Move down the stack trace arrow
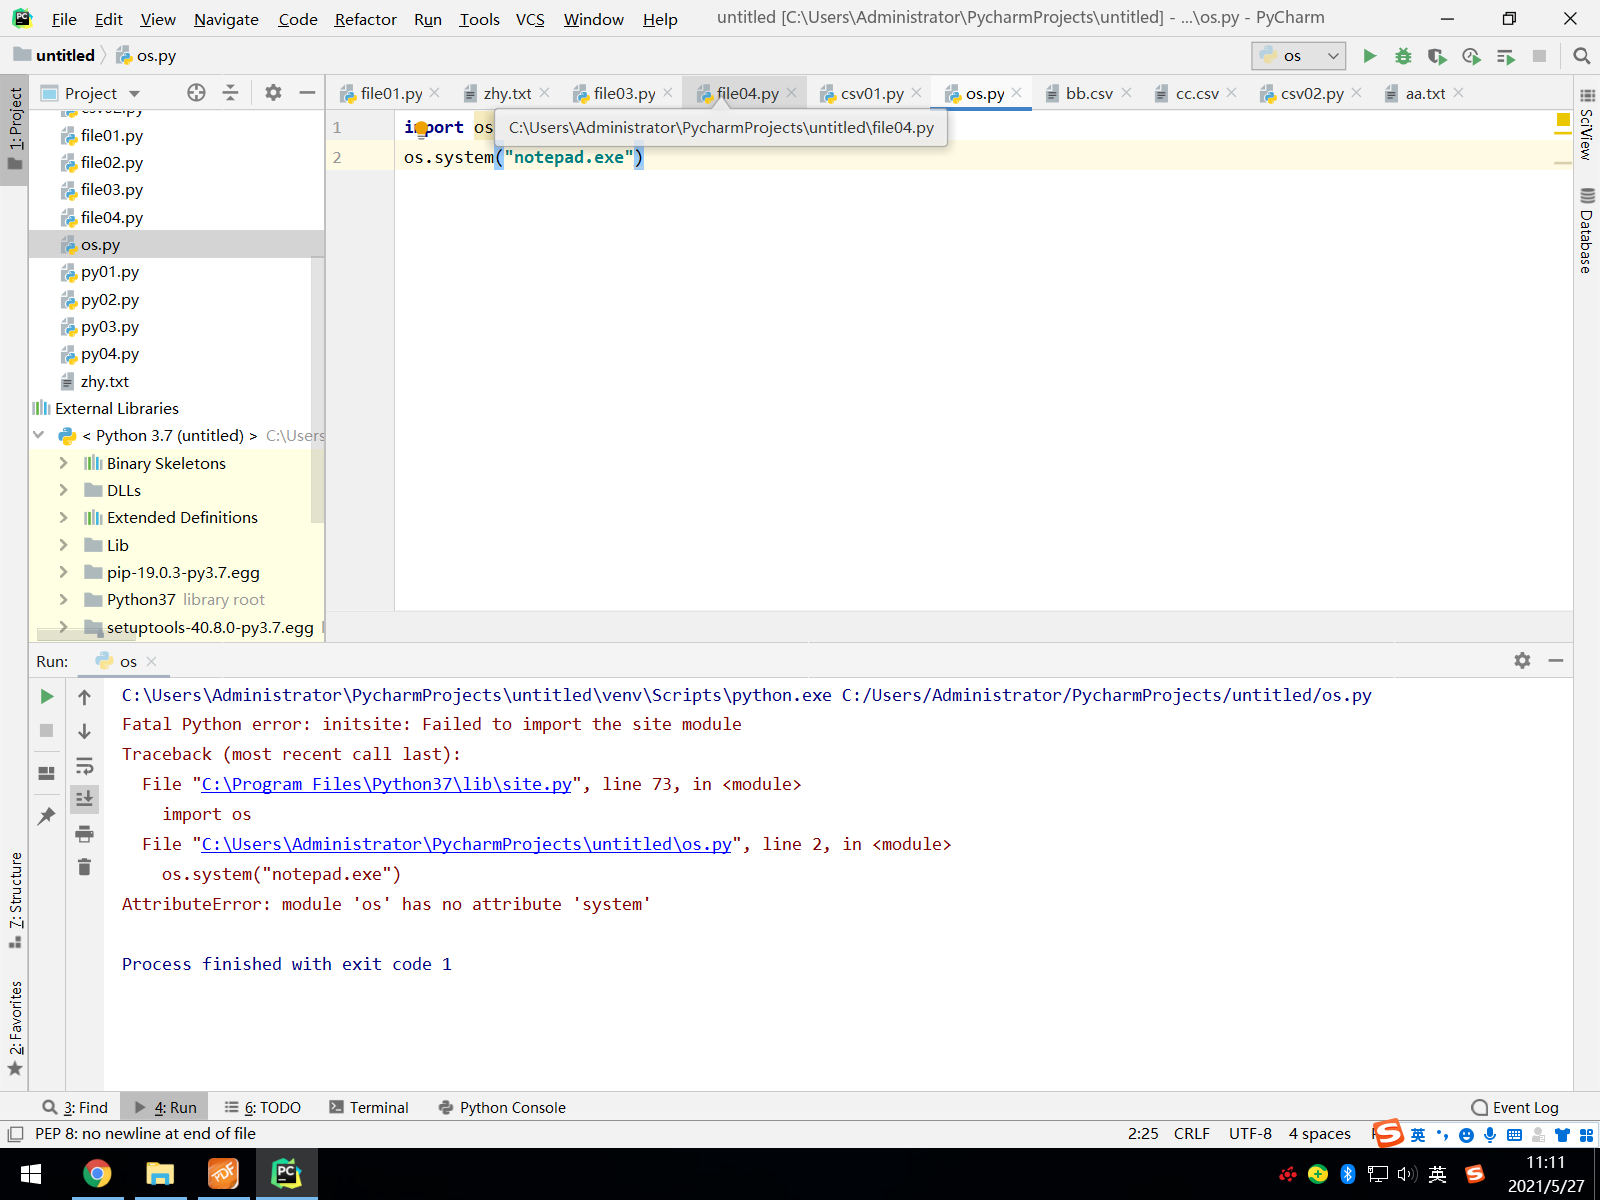 point(84,731)
